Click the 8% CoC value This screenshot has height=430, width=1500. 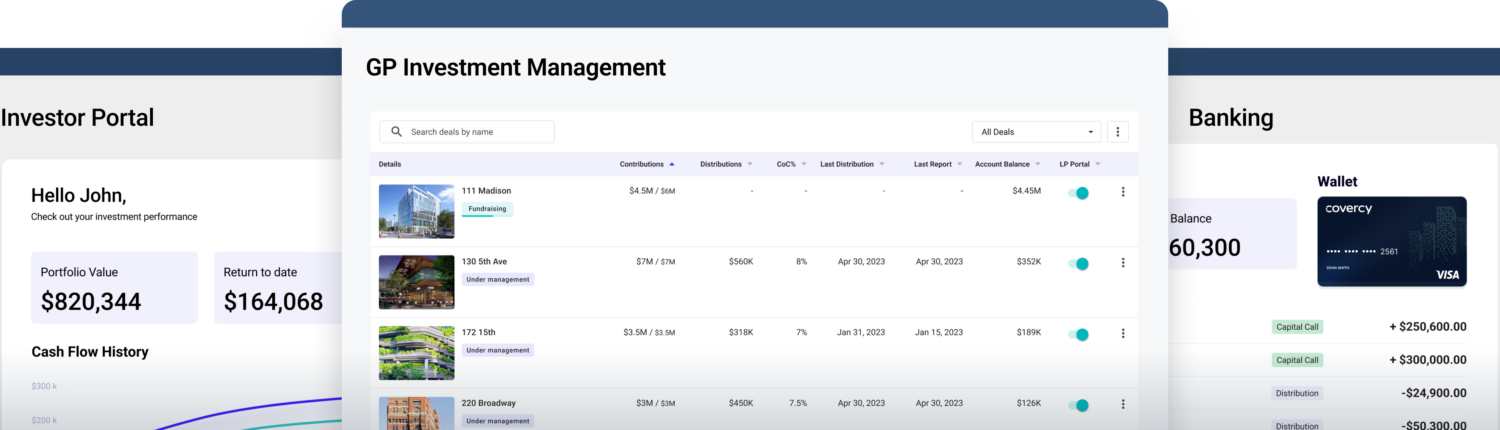[x=801, y=262]
